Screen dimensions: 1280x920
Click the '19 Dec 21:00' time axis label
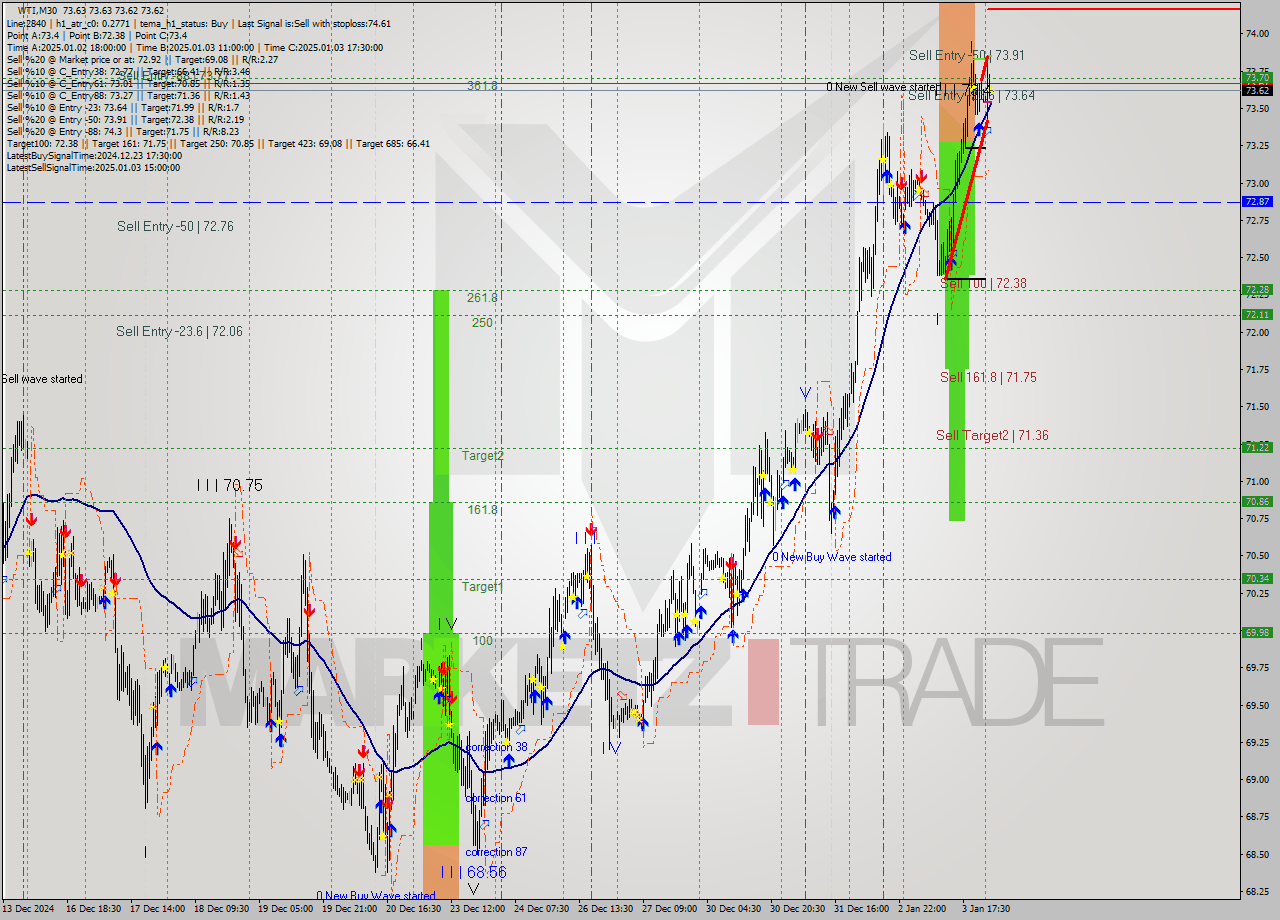point(352,909)
